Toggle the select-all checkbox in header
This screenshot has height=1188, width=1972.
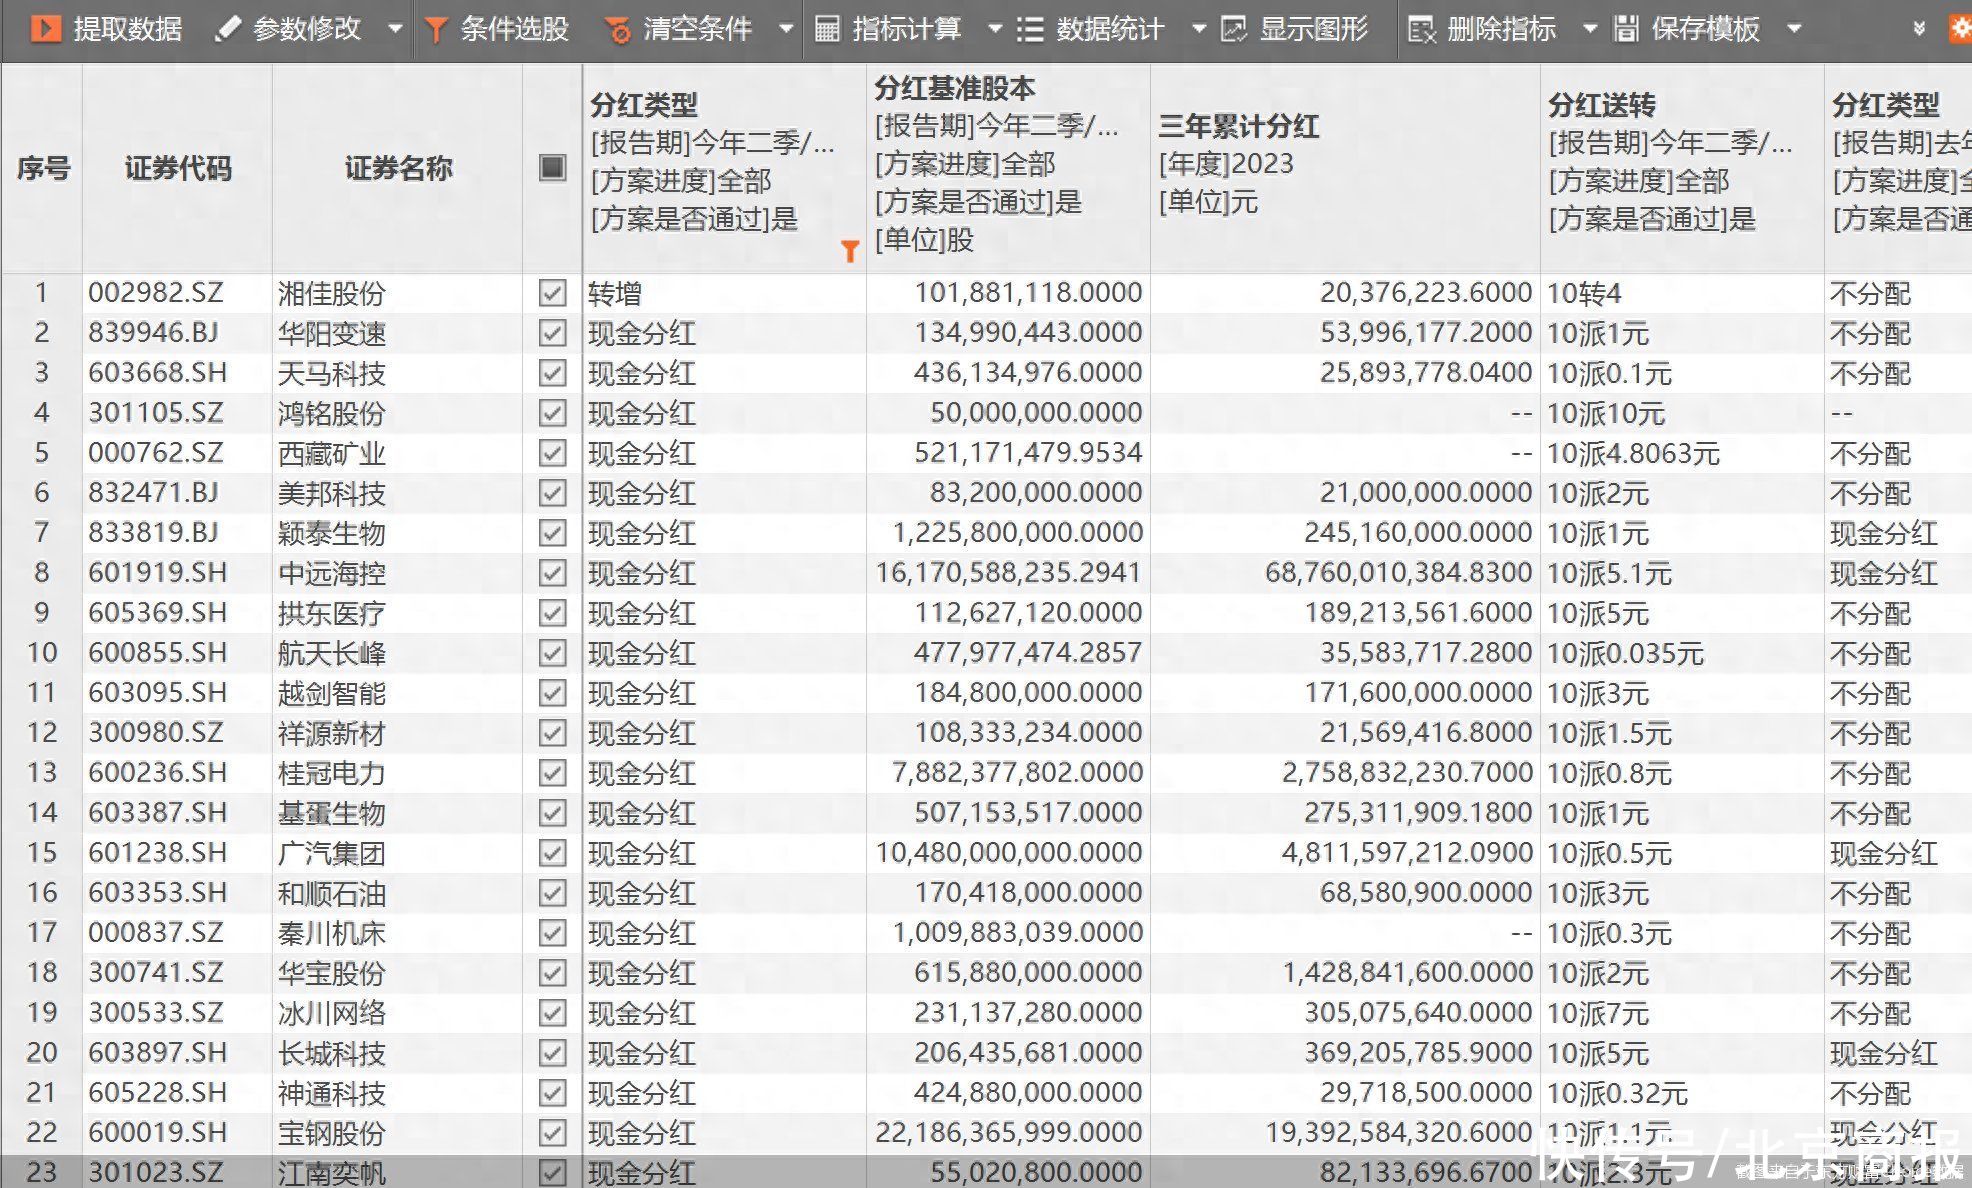(x=552, y=167)
